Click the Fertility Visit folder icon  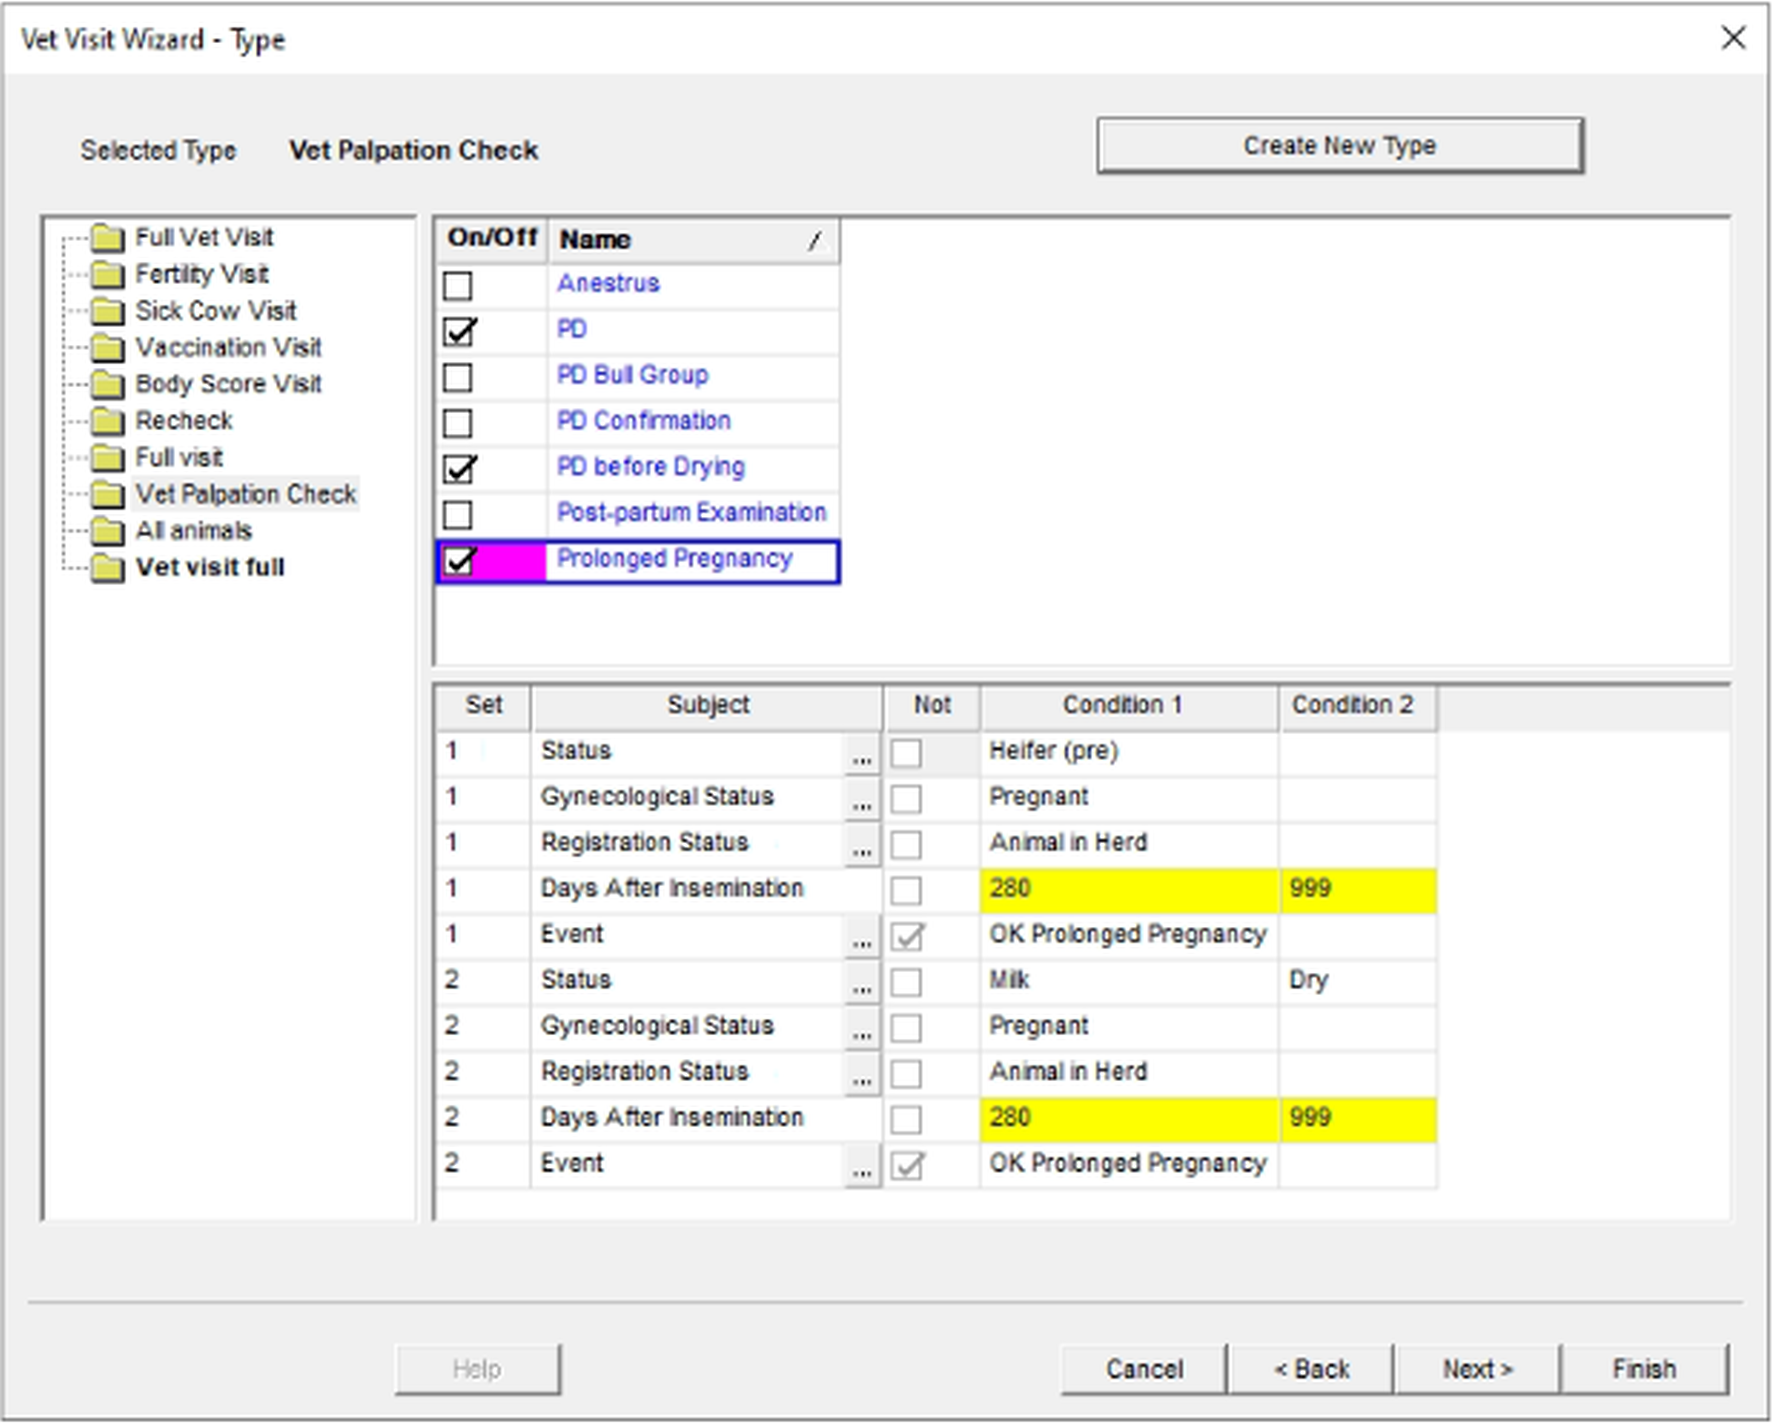click(x=107, y=275)
